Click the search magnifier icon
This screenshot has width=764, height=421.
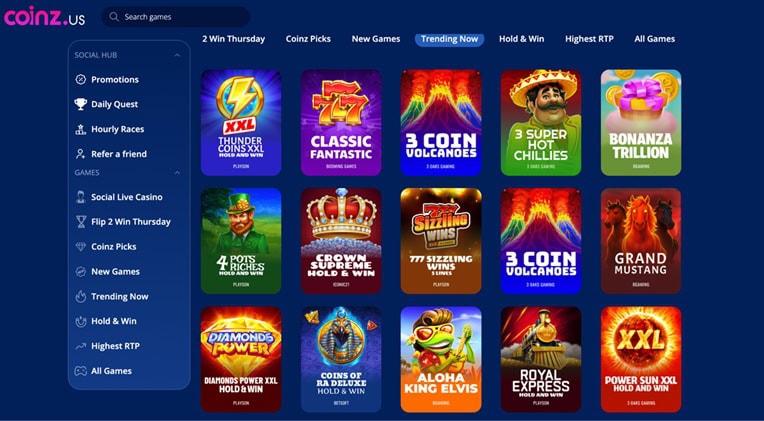tap(114, 17)
